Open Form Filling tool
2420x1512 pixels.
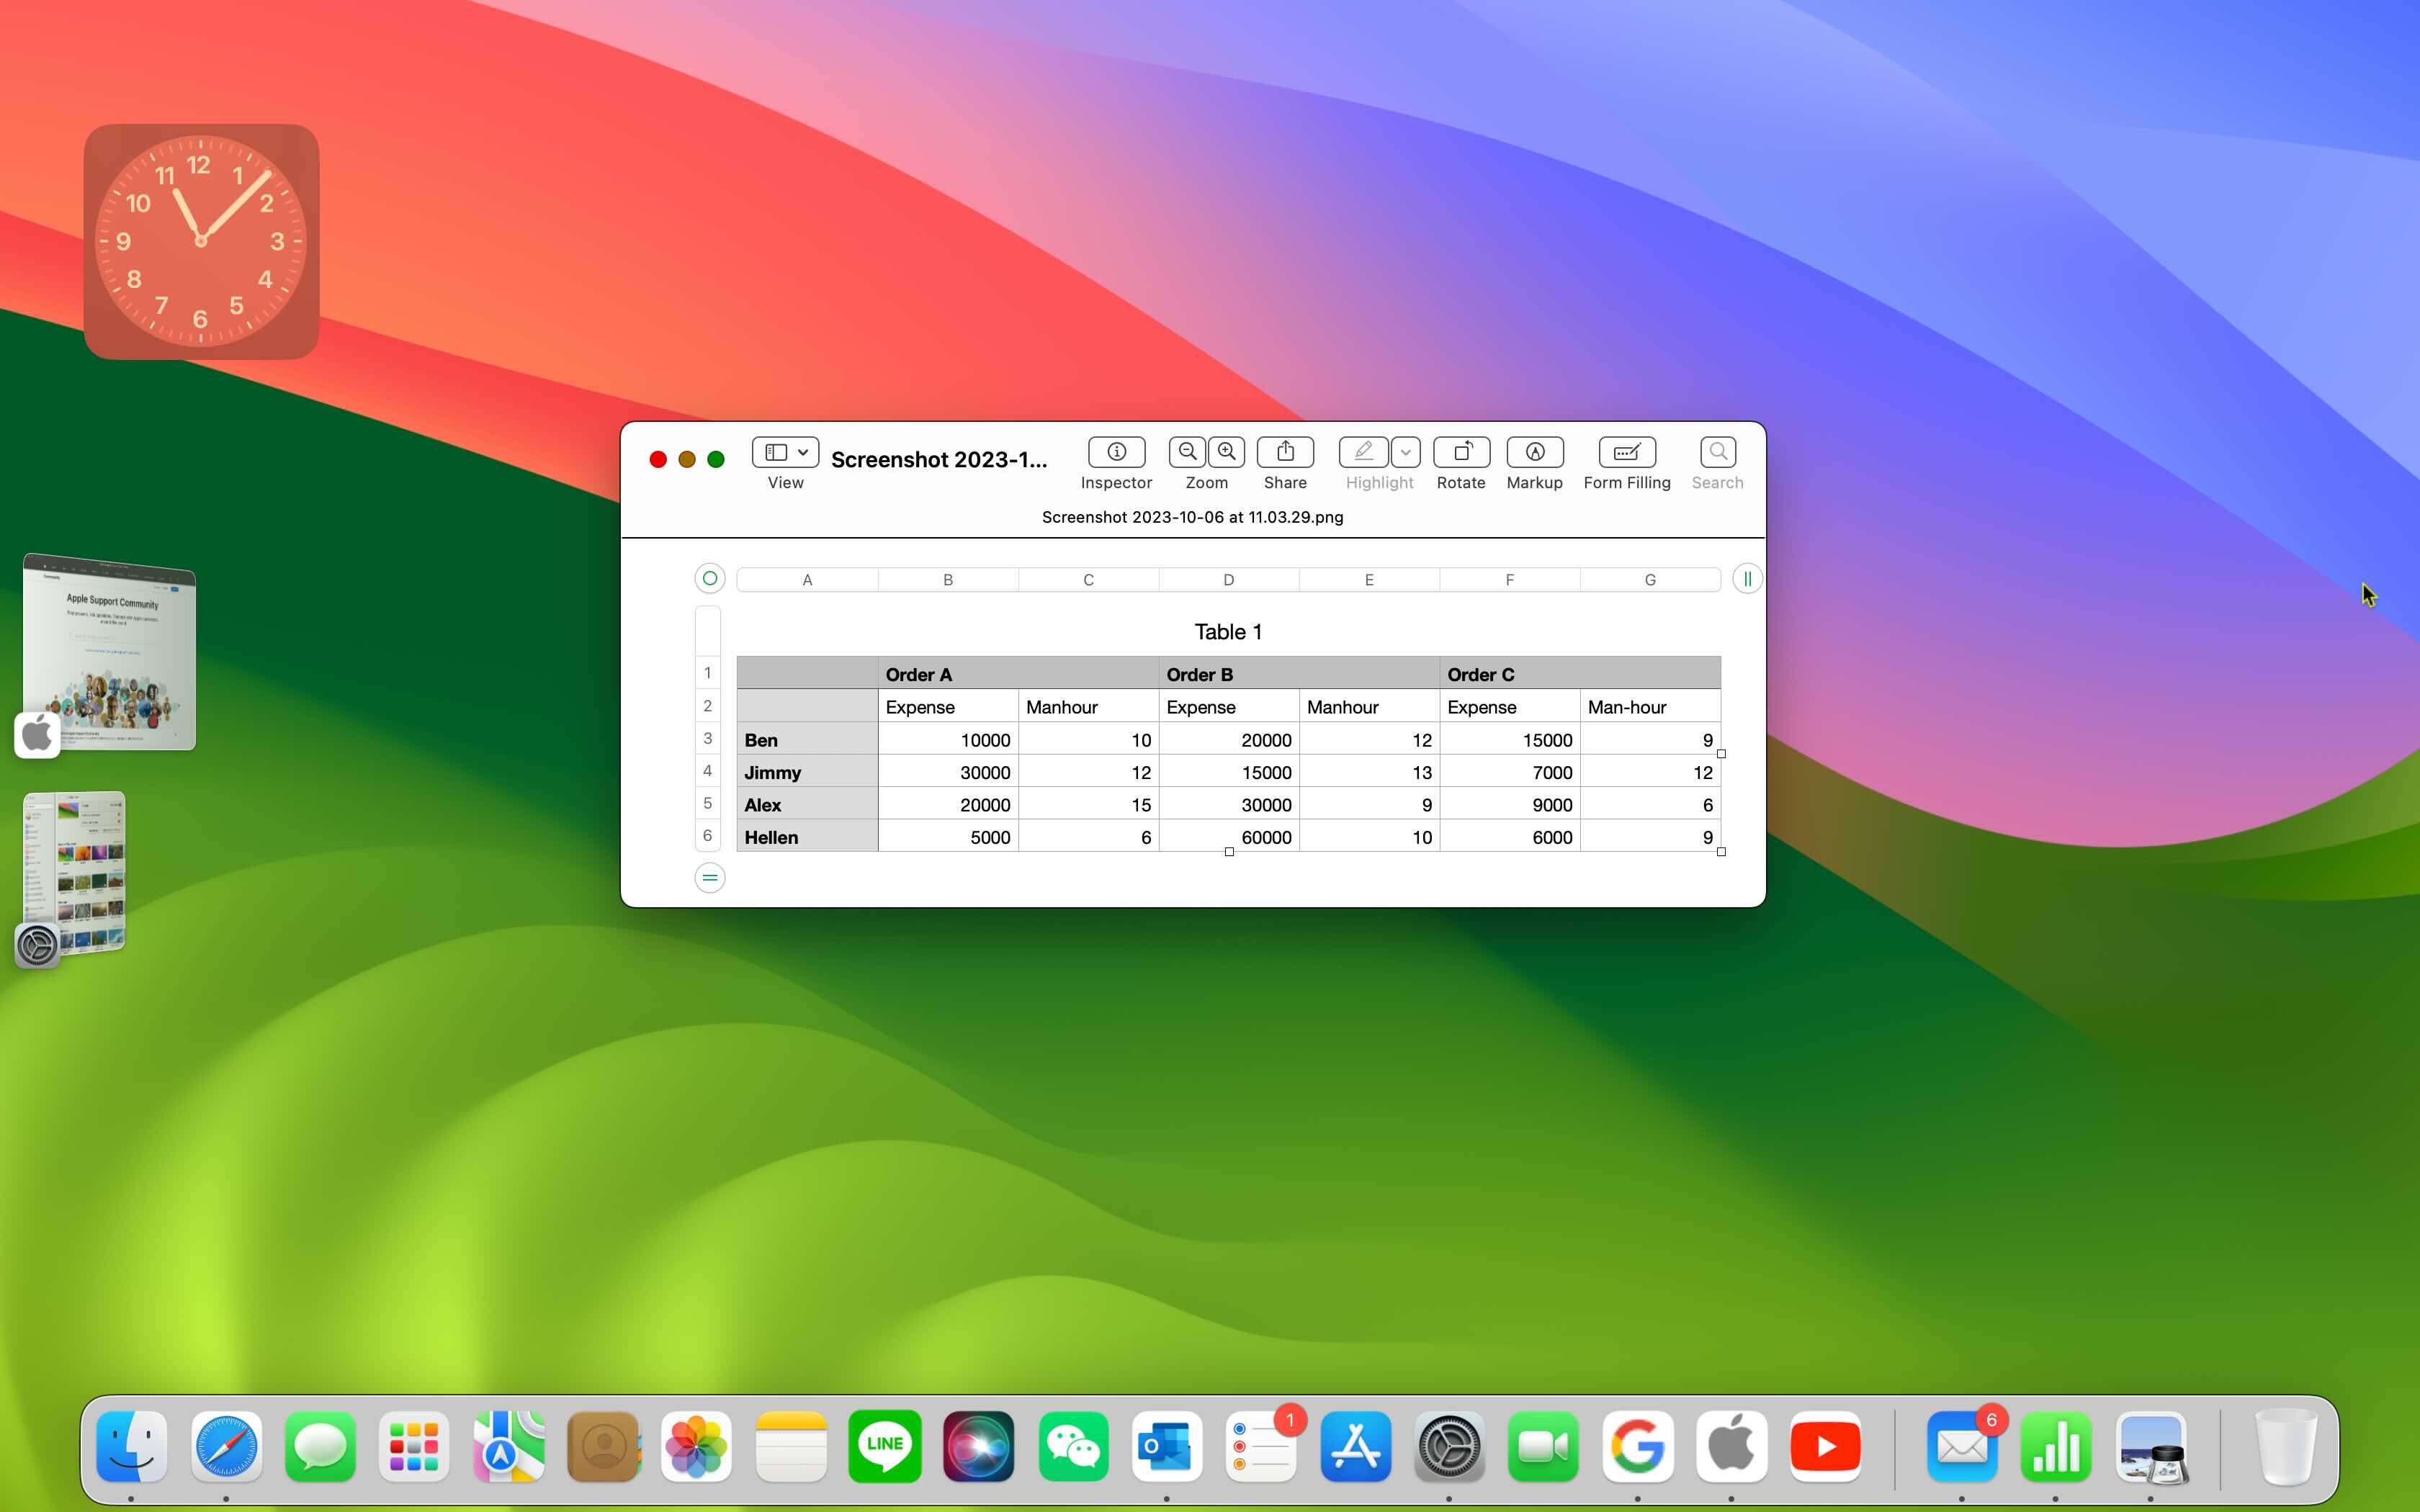[x=1626, y=452]
